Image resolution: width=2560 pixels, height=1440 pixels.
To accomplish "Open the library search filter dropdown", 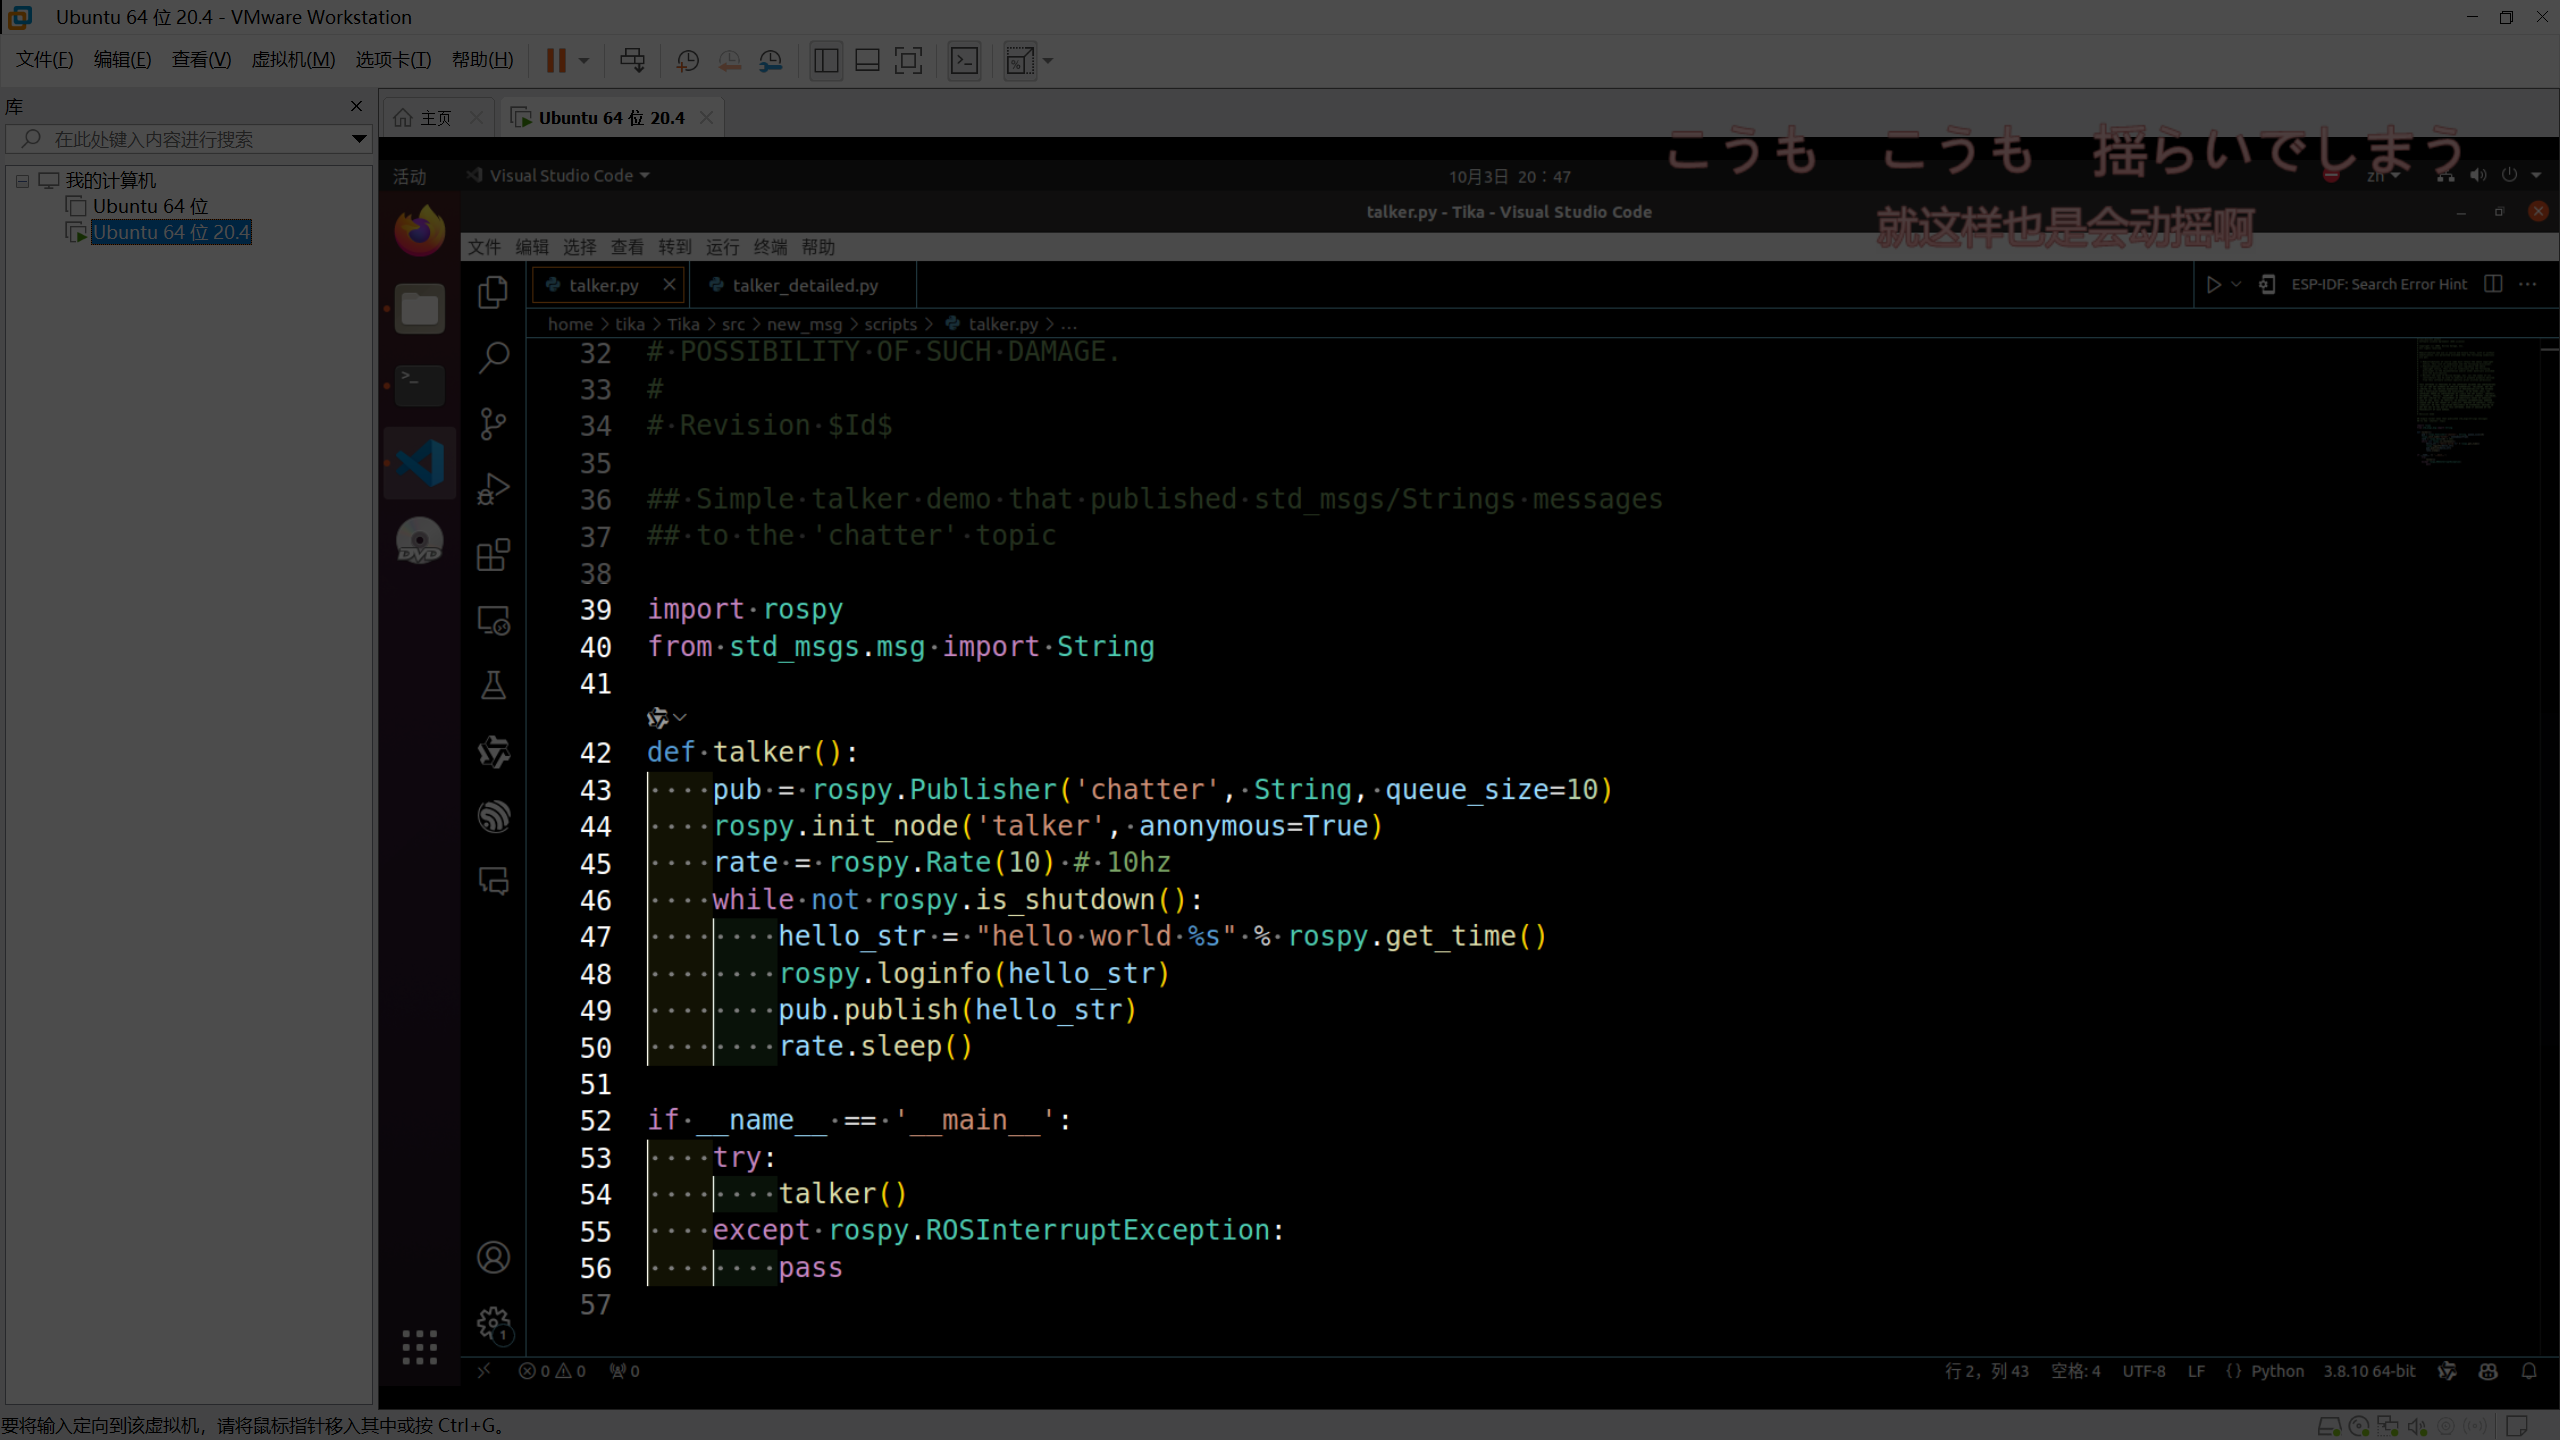I will click(358, 139).
